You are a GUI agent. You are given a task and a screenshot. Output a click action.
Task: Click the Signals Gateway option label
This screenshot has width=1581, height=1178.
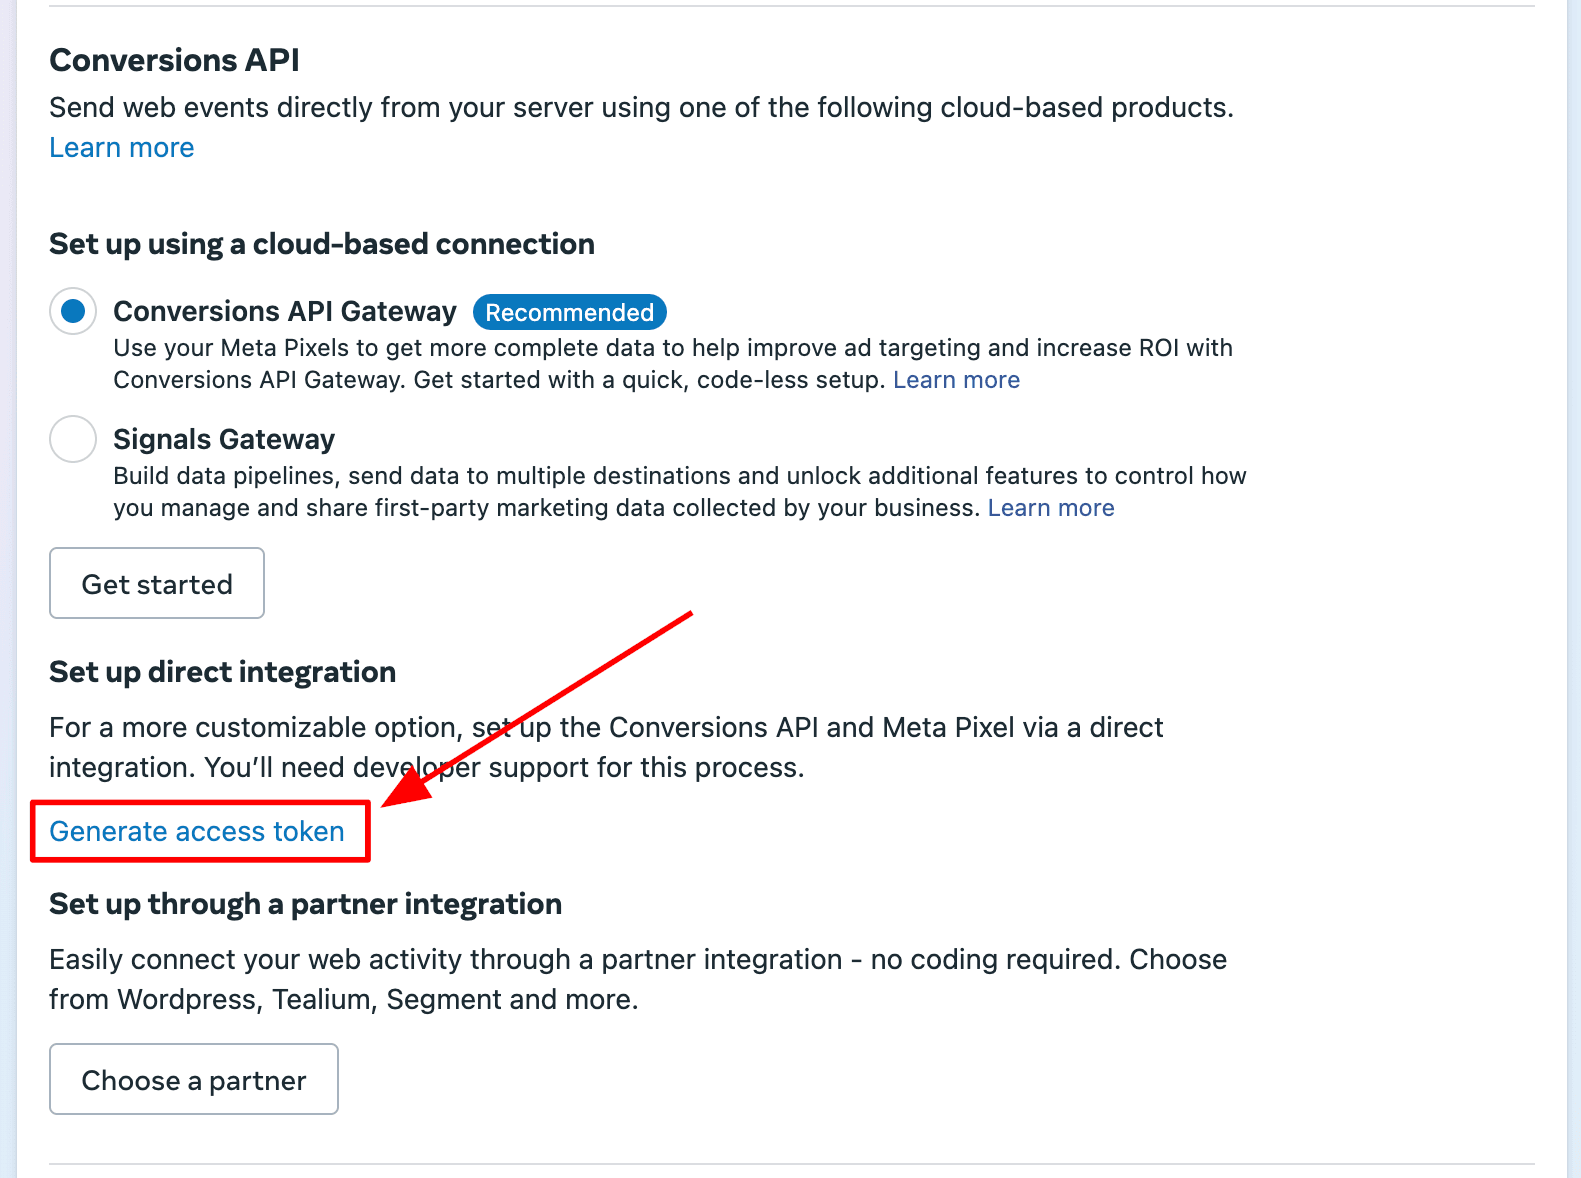click(x=224, y=439)
